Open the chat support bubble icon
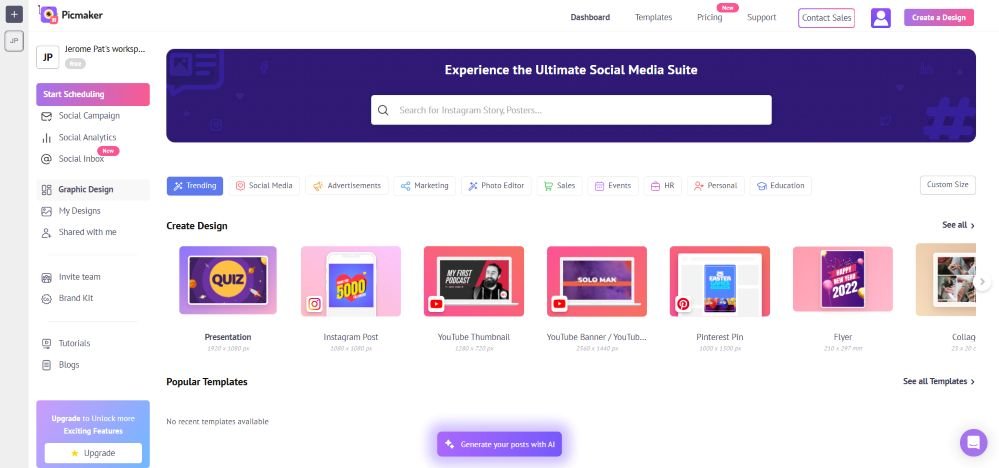The height and width of the screenshot is (468, 999). 974,442
